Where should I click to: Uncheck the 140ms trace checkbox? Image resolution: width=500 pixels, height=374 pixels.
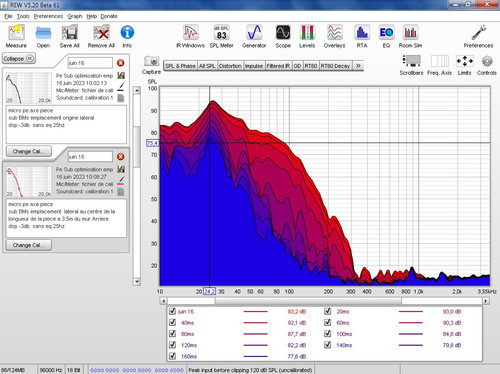point(328,345)
